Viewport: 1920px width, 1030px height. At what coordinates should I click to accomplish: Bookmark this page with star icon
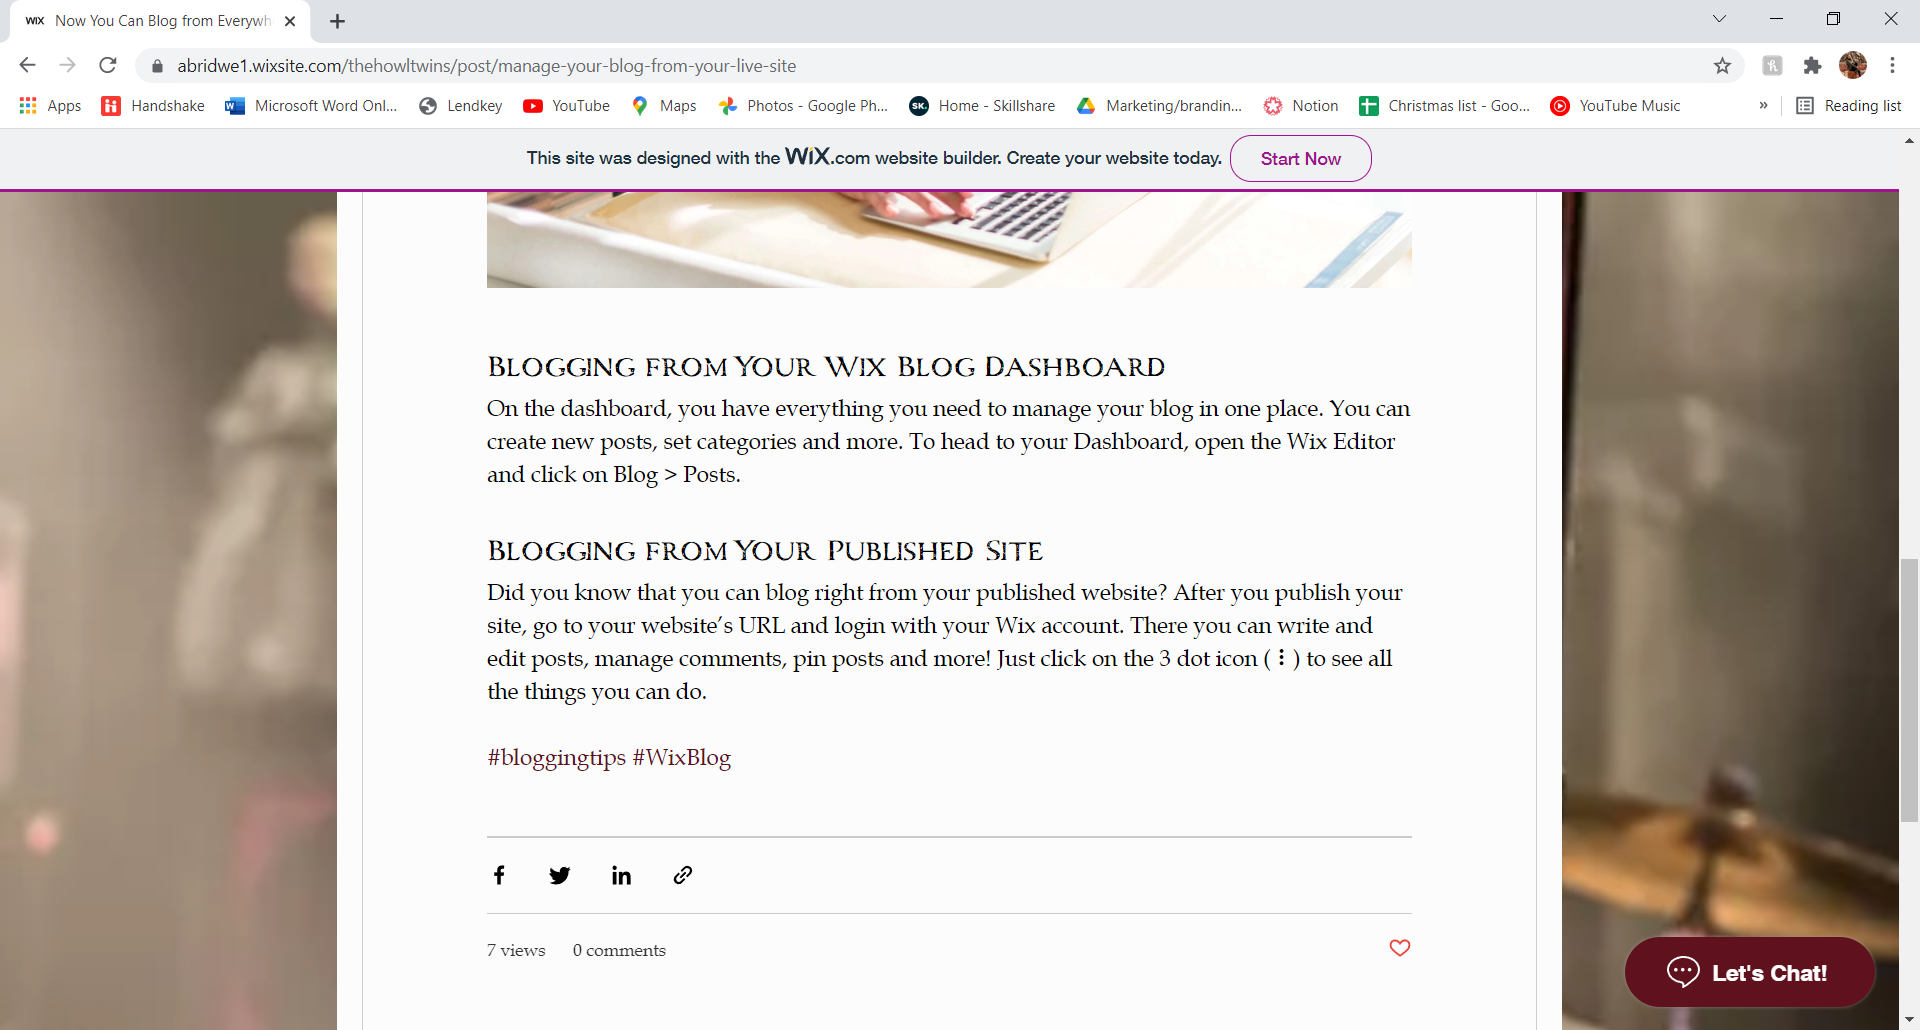(1722, 66)
